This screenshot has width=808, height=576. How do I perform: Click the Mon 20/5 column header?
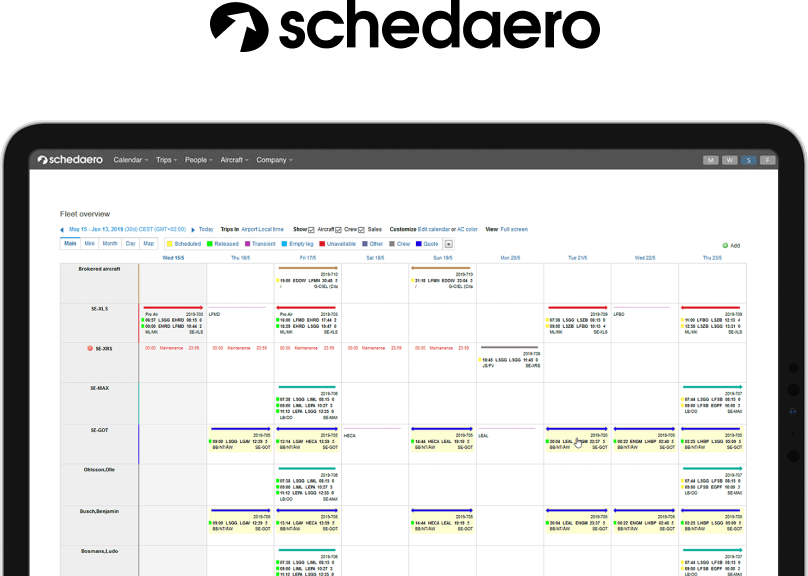(x=510, y=258)
